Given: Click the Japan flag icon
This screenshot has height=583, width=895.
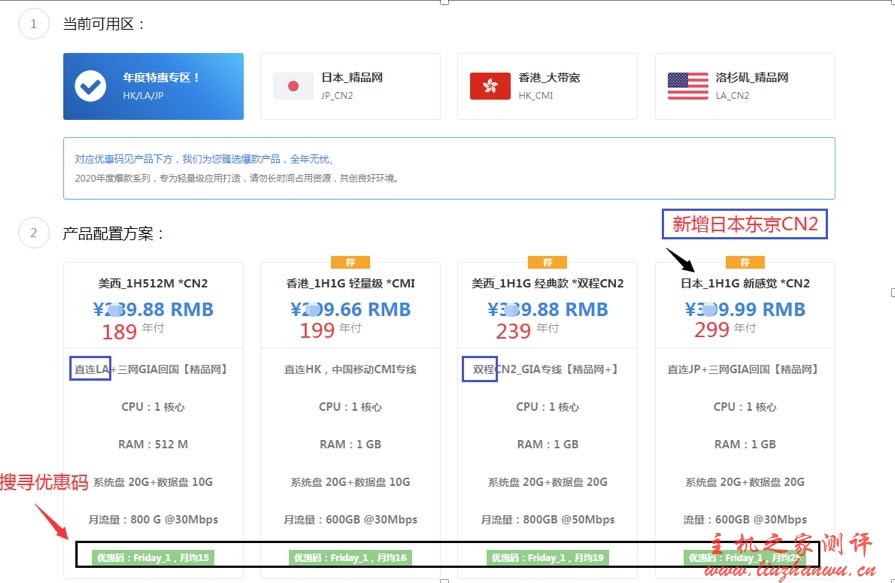Looking at the screenshot, I should (293, 86).
